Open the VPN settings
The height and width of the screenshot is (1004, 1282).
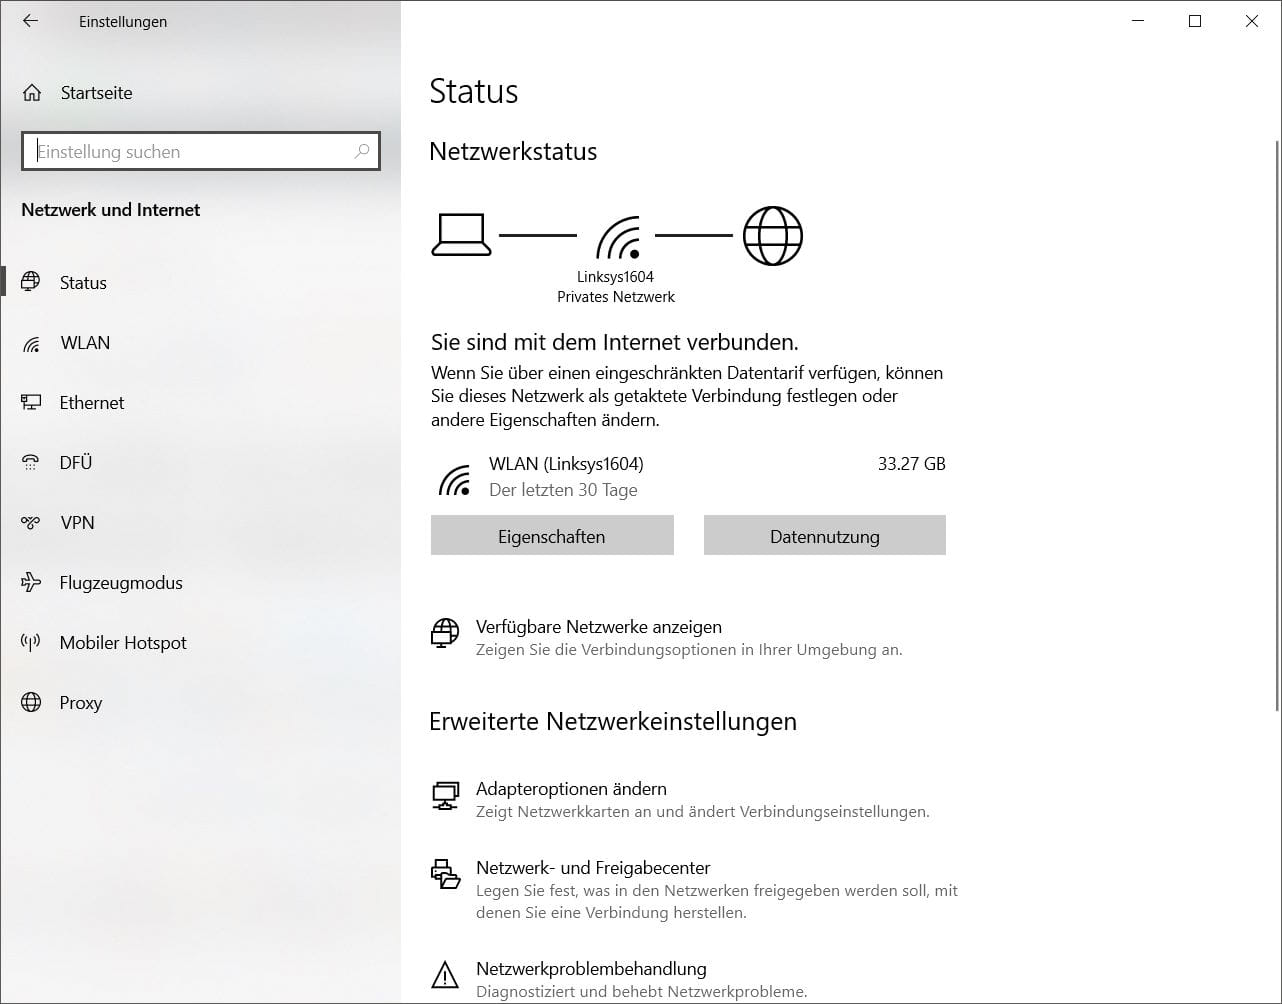(200, 522)
